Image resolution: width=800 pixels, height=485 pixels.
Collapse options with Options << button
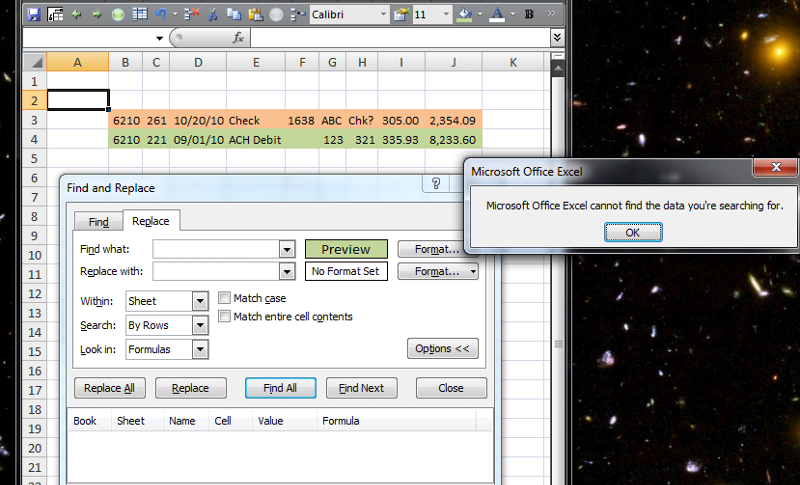442,348
